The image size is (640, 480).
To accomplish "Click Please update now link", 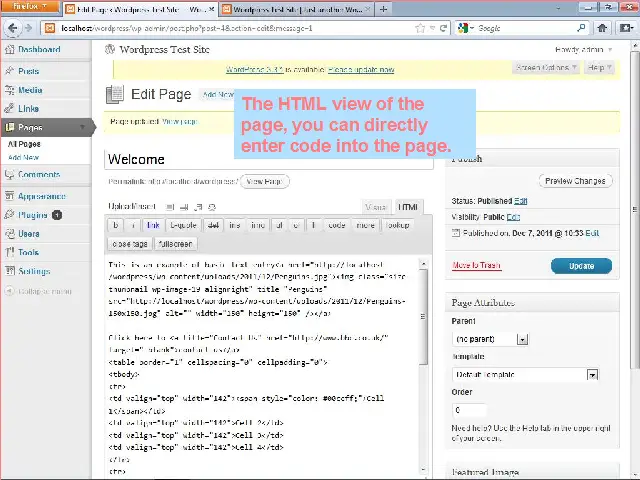I will [361, 69].
